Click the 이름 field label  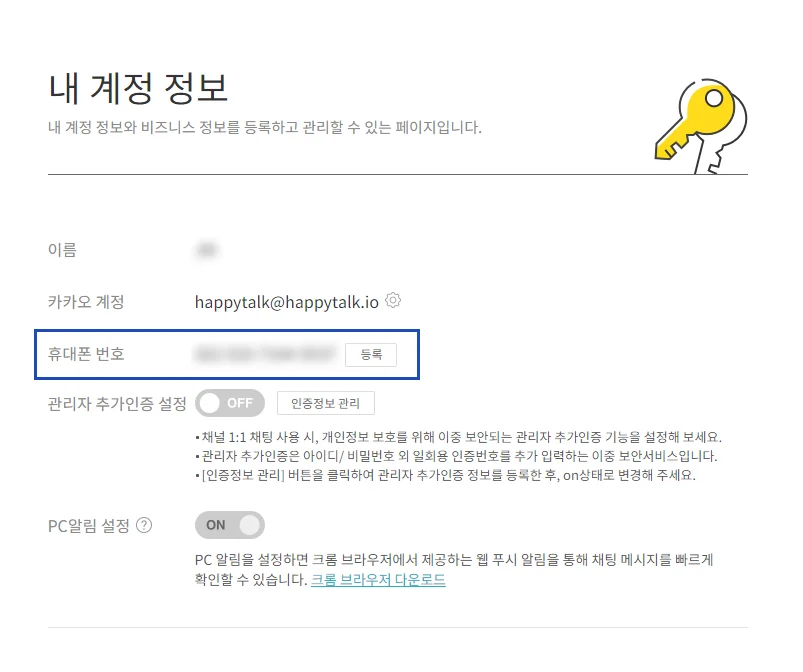(62, 250)
